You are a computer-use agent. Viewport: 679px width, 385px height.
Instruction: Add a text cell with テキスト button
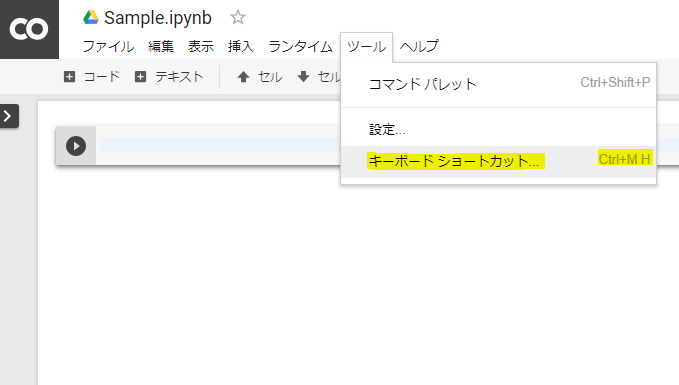coord(169,77)
